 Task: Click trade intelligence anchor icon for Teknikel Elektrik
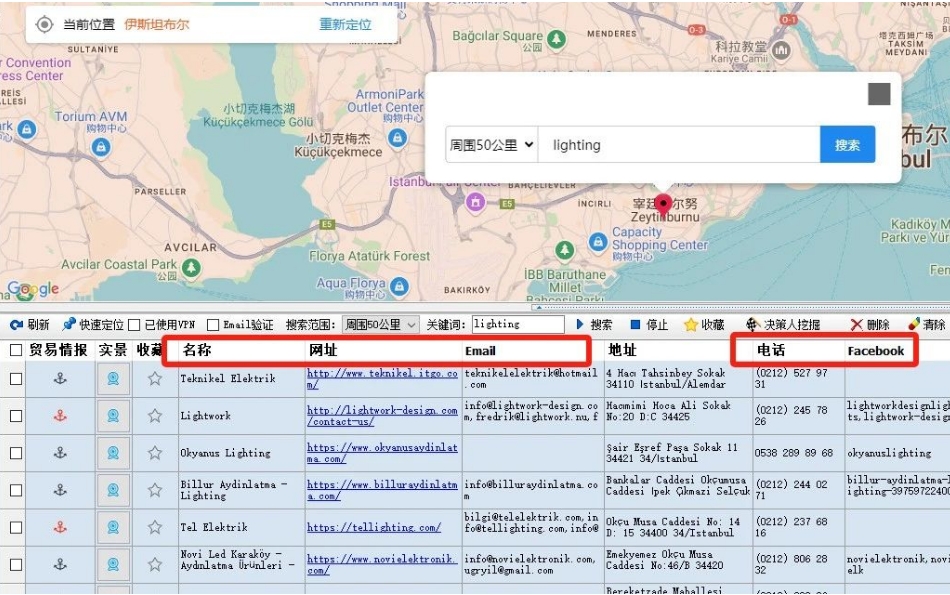60,379
